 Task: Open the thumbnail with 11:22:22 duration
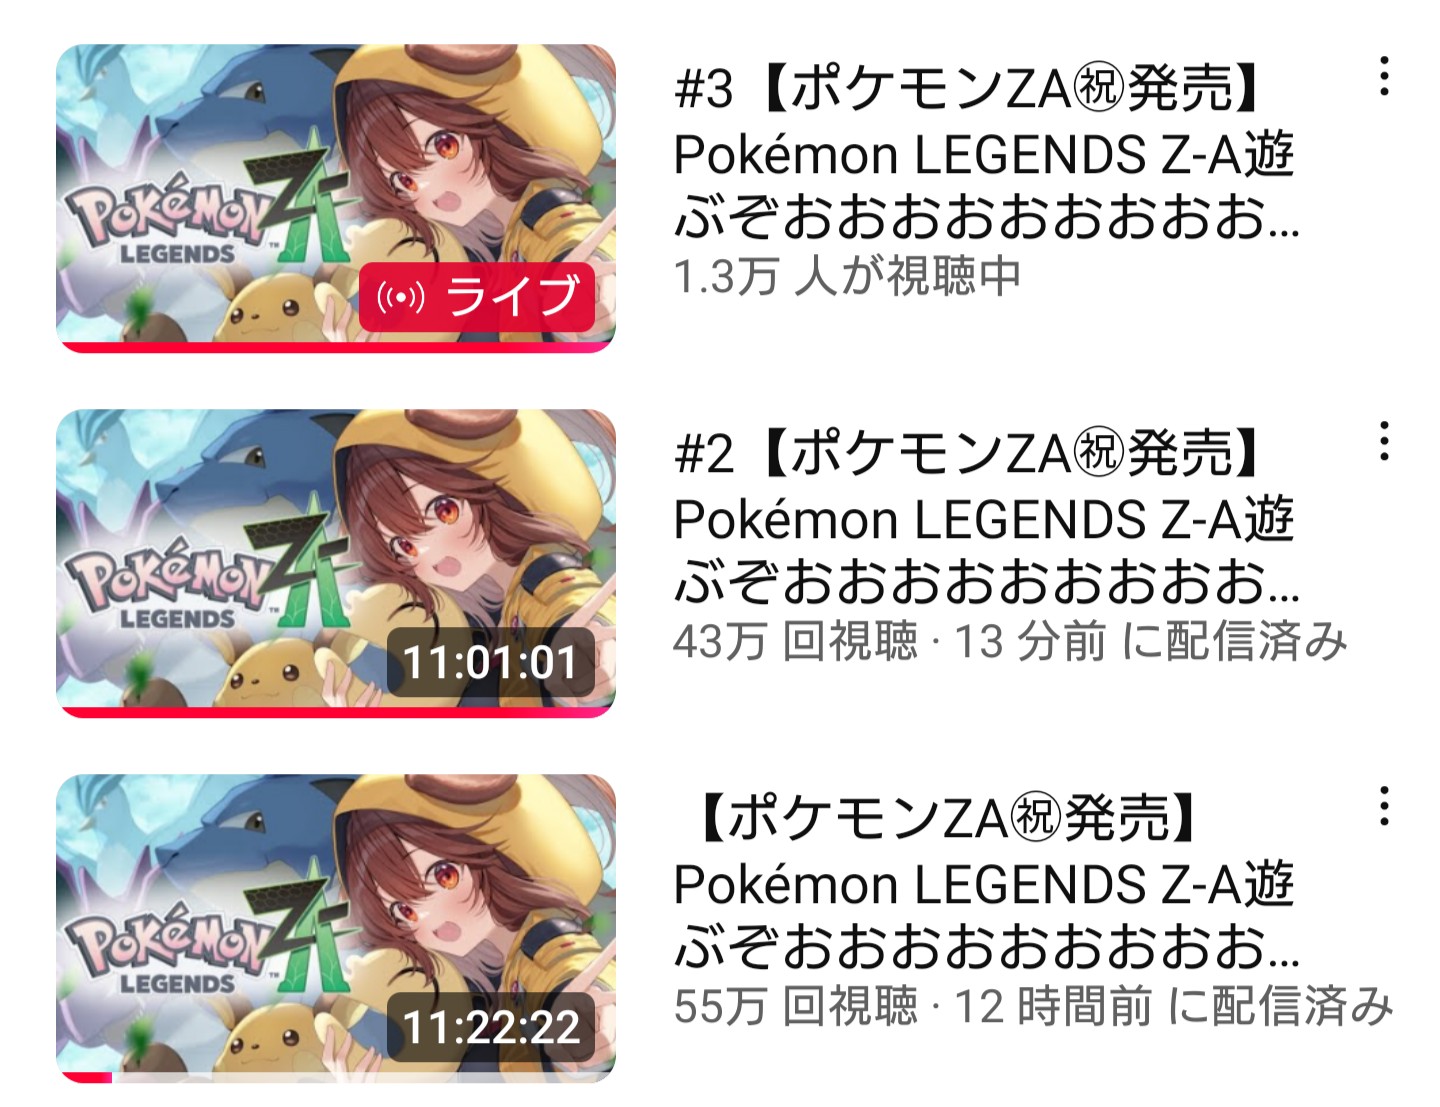point(336,928)
